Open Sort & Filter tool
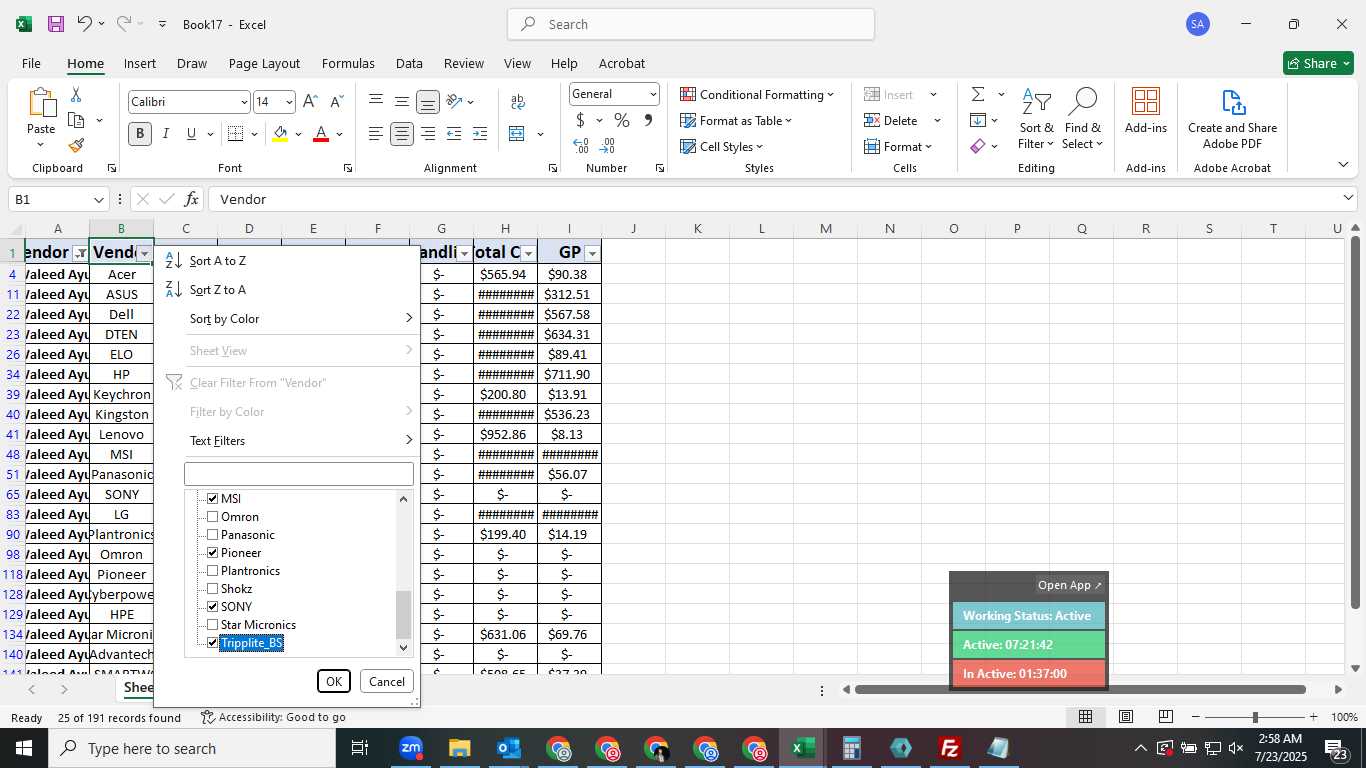Image resolution: width=1366 pixels, height=768 pixels. pos(1036,119)
